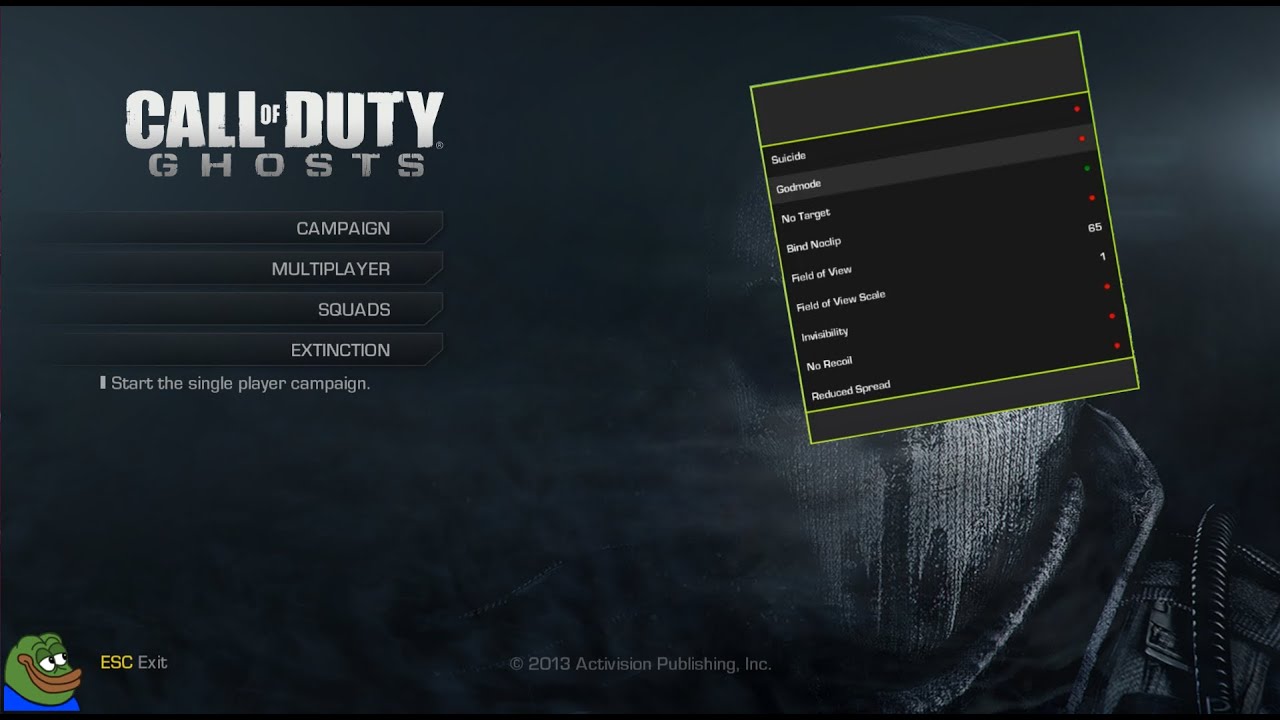Click the "No Target" menu label

click(806, 216)
